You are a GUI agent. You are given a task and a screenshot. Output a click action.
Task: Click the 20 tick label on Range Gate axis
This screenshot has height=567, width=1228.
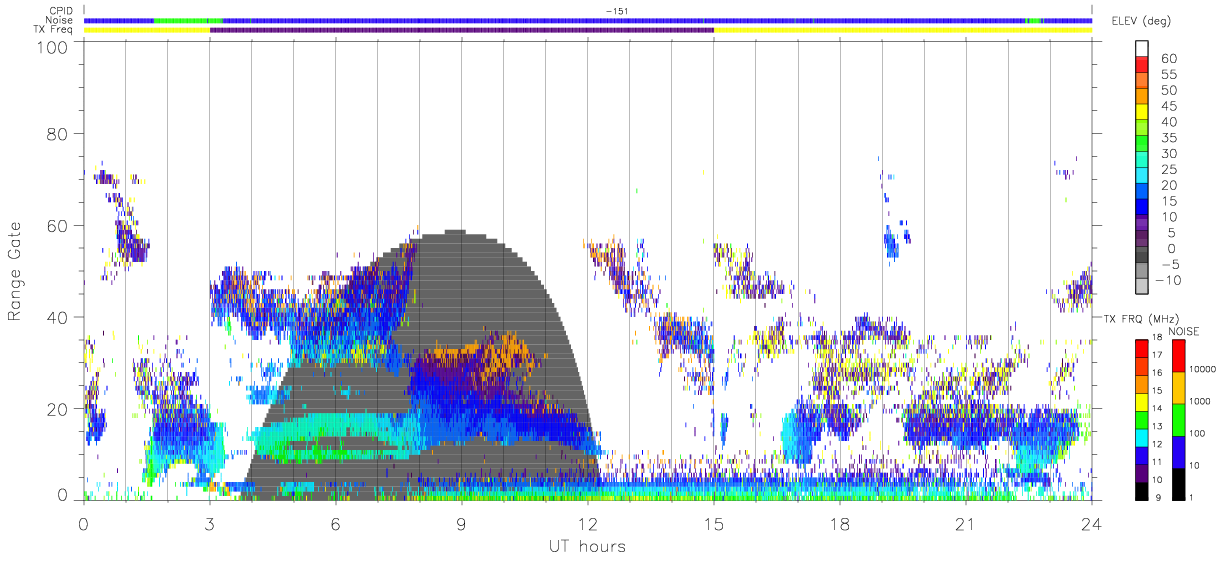[58, 409]
